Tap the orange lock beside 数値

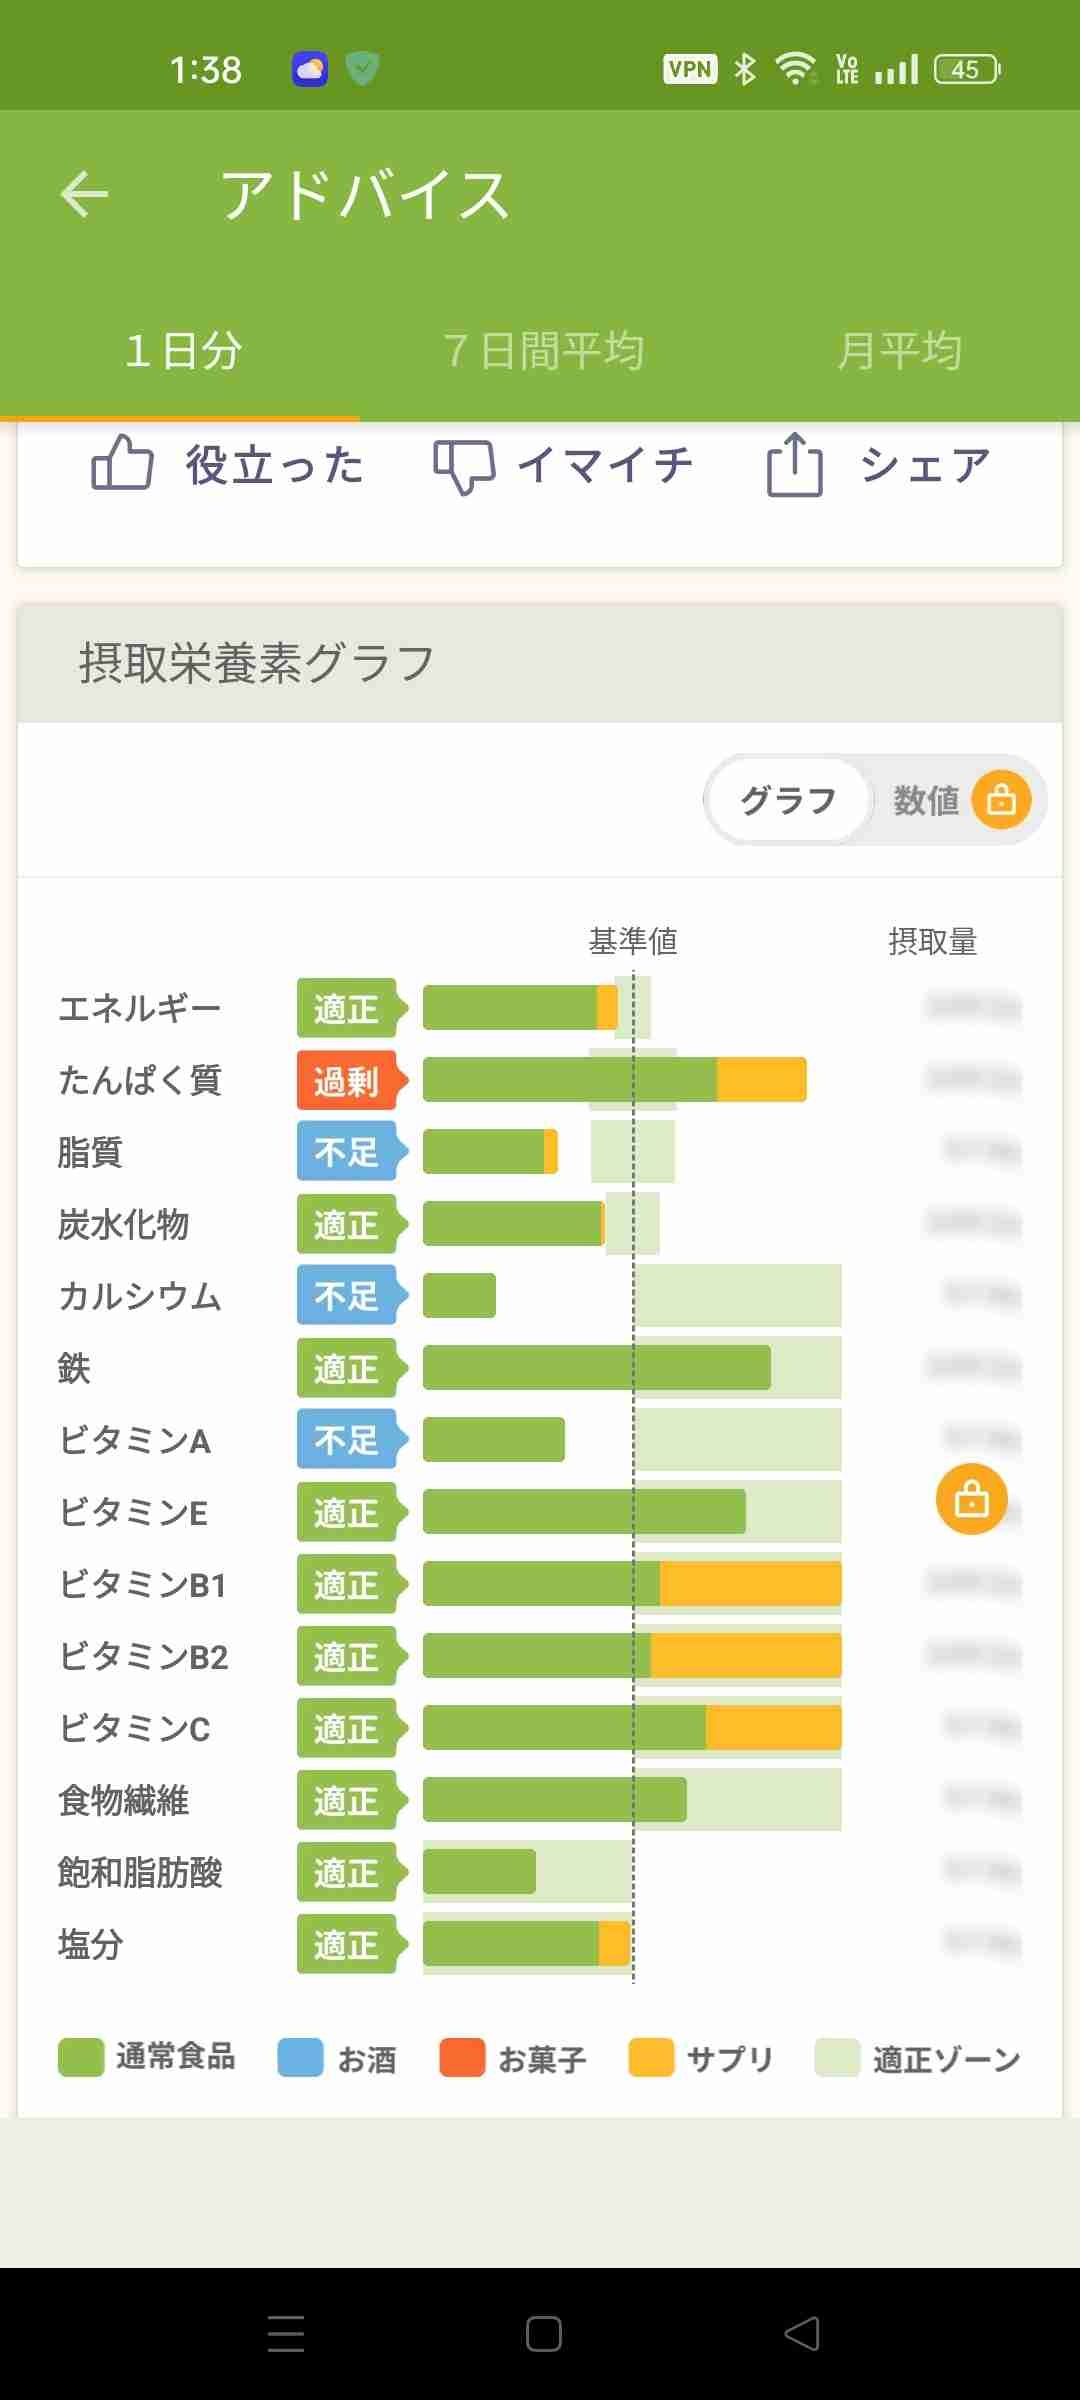1001,800
